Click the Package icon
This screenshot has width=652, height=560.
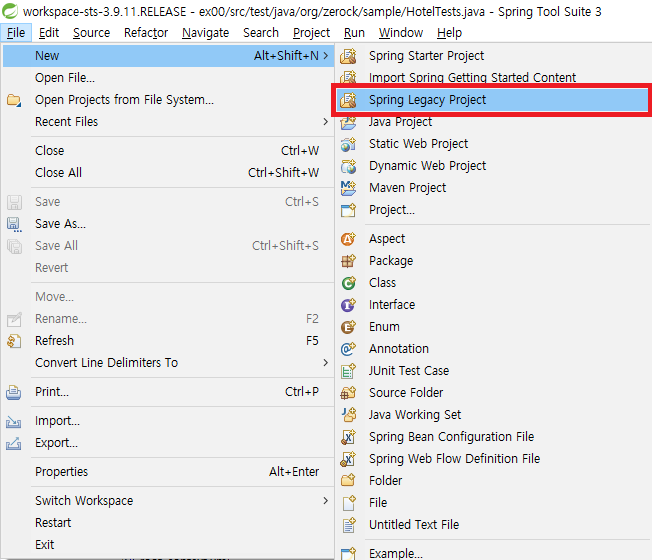(x=348, y=261)
